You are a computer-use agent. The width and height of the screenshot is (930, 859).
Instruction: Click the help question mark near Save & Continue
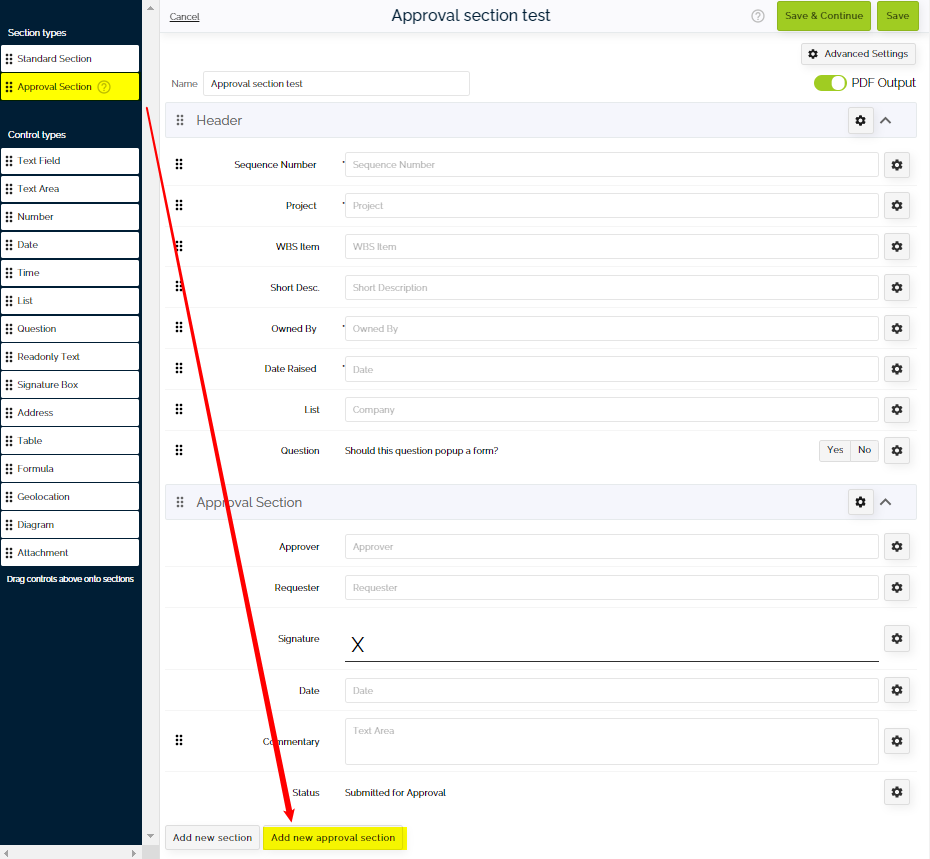[757, 16]
